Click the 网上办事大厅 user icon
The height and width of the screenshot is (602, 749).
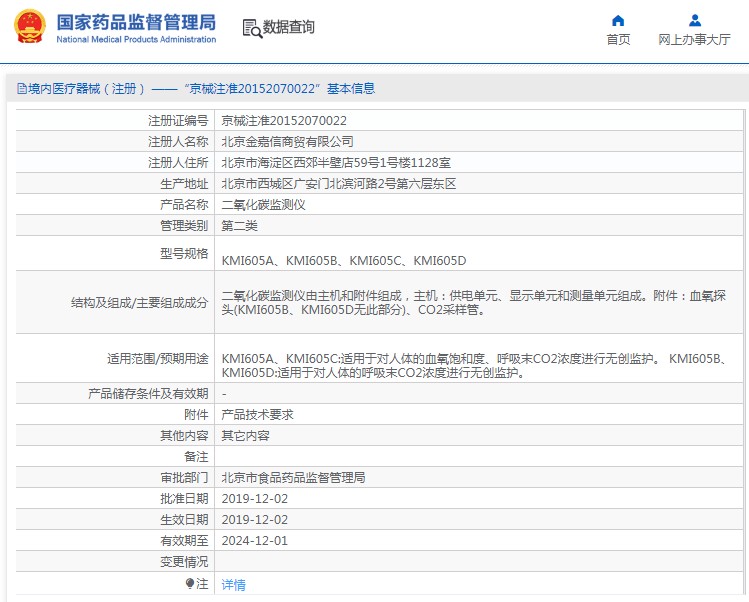pos(695,21)
